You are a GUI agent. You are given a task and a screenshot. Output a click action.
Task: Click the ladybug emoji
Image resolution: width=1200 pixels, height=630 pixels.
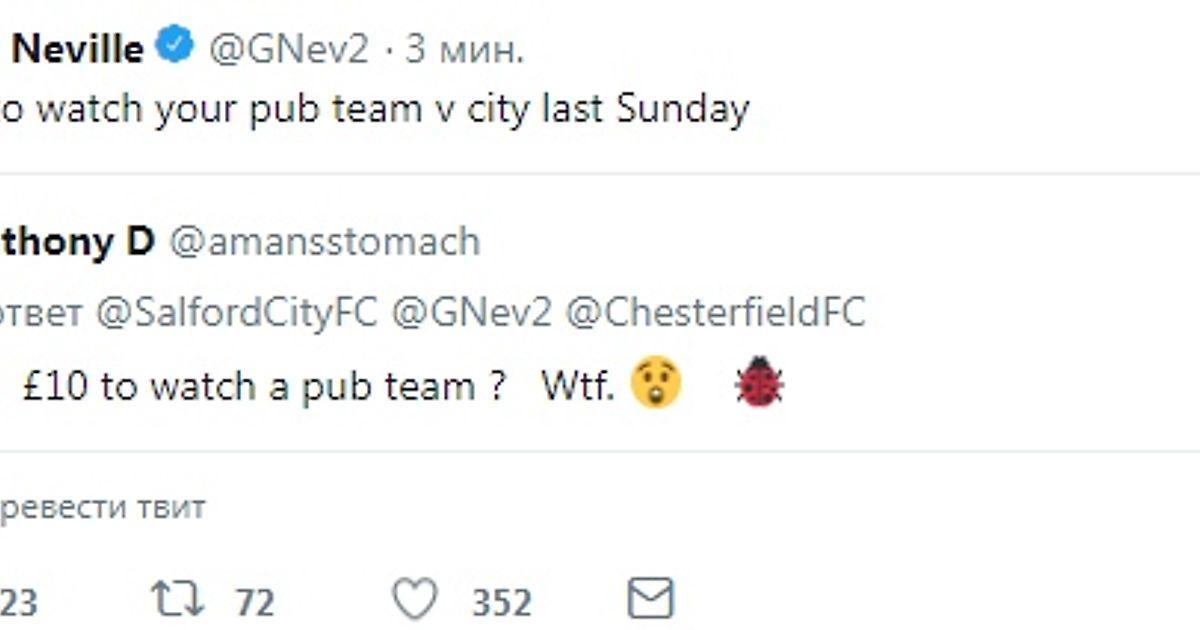click(759, 383)
